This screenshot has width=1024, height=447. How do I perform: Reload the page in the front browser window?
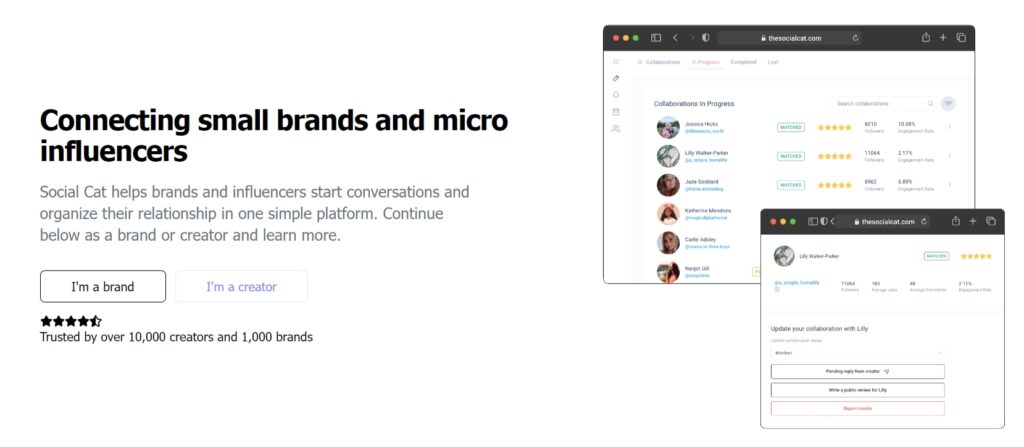pos(924,222)
